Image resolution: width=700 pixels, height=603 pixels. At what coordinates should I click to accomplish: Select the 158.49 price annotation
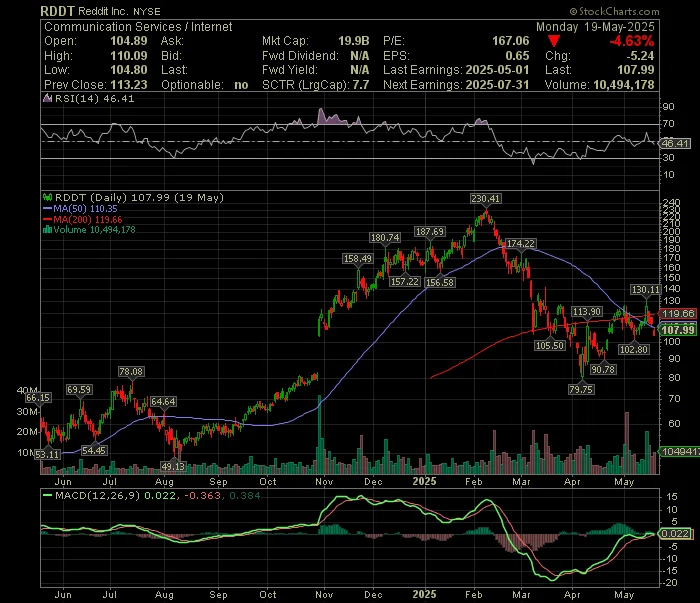click(358, 258)
